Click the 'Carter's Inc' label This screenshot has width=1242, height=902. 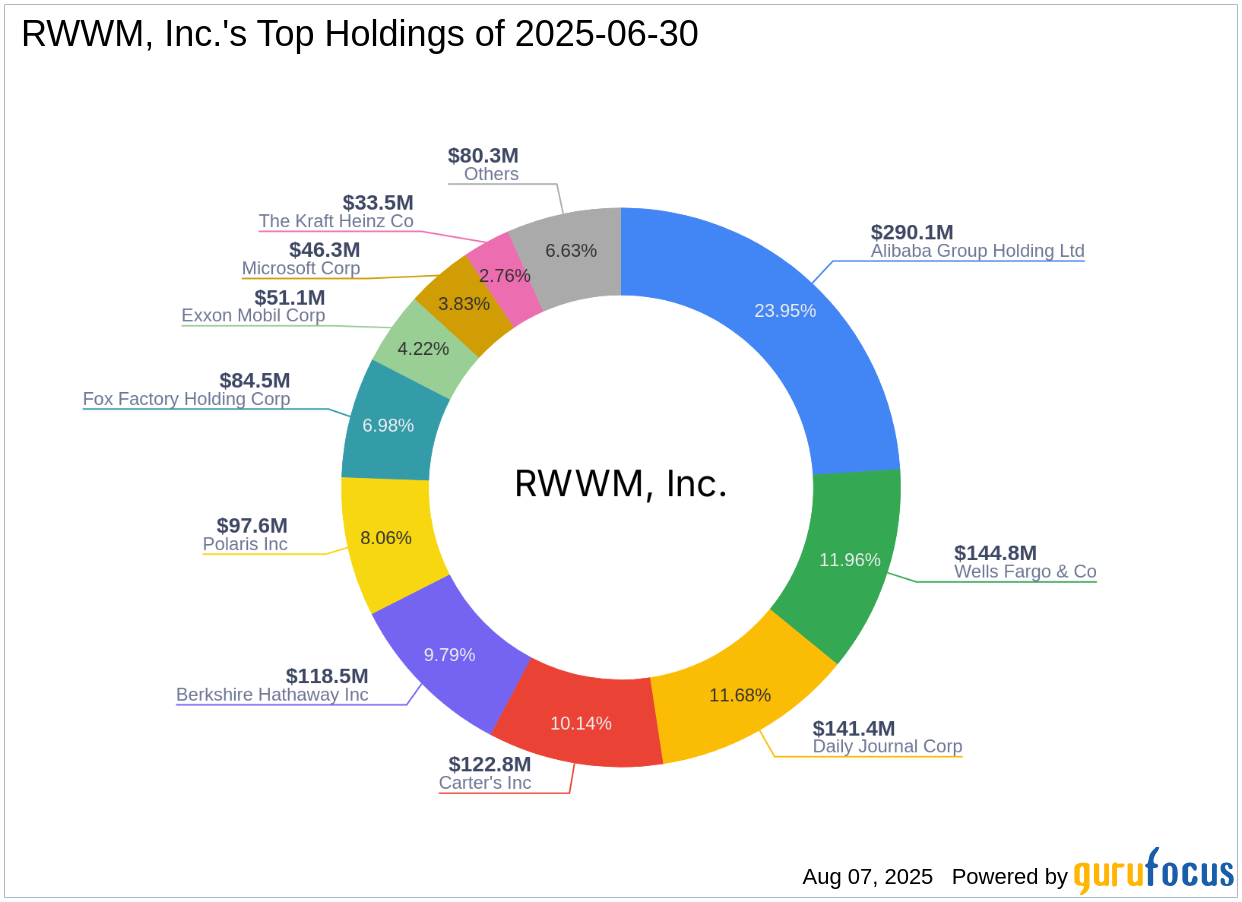tap(485, 783)
